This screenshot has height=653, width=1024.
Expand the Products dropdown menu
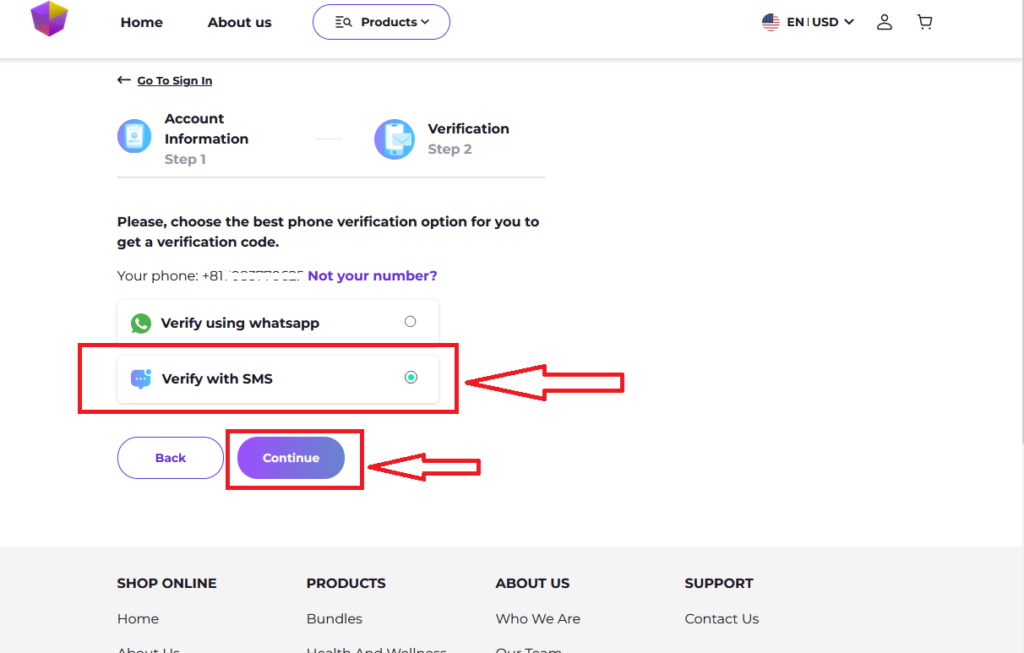[381, 22]
